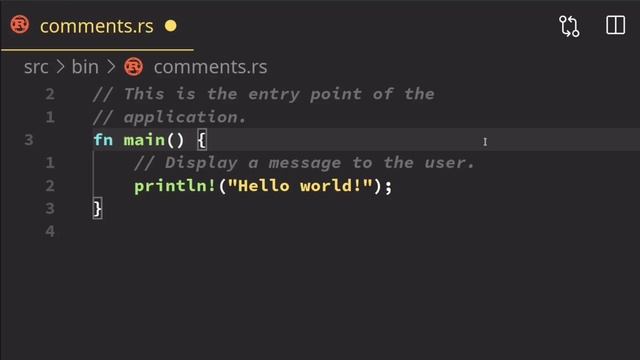The width and height of the screenshot is (640, 360).
Task: Open the source control changes icon
Action: pyautogui.click(x=569, y=26)
